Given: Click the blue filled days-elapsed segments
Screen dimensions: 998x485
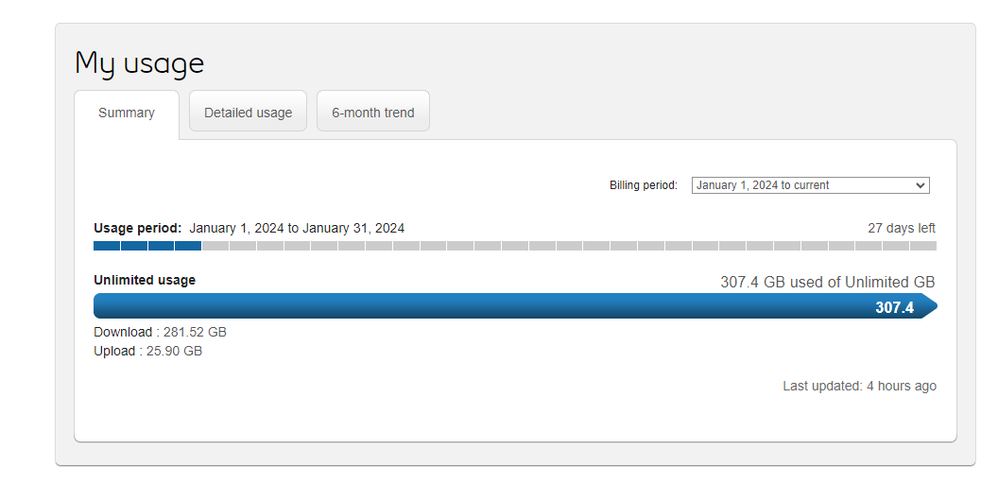Looking at the screenshot, I should tap(147, 246).
